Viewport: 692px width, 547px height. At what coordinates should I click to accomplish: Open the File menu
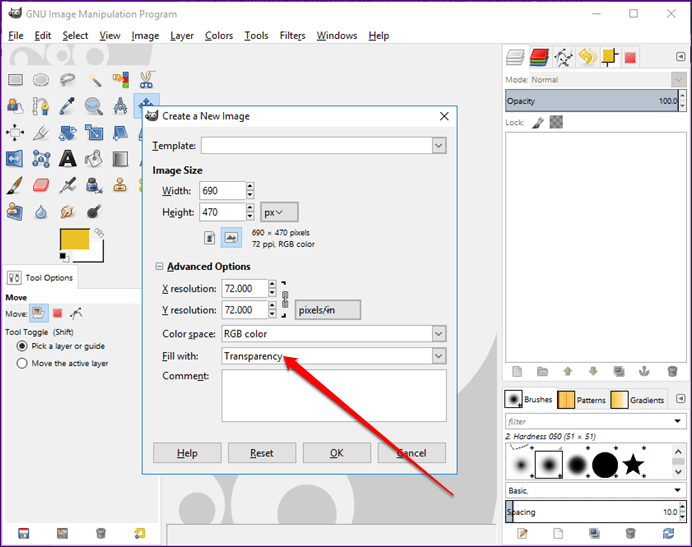coord(16,36)
